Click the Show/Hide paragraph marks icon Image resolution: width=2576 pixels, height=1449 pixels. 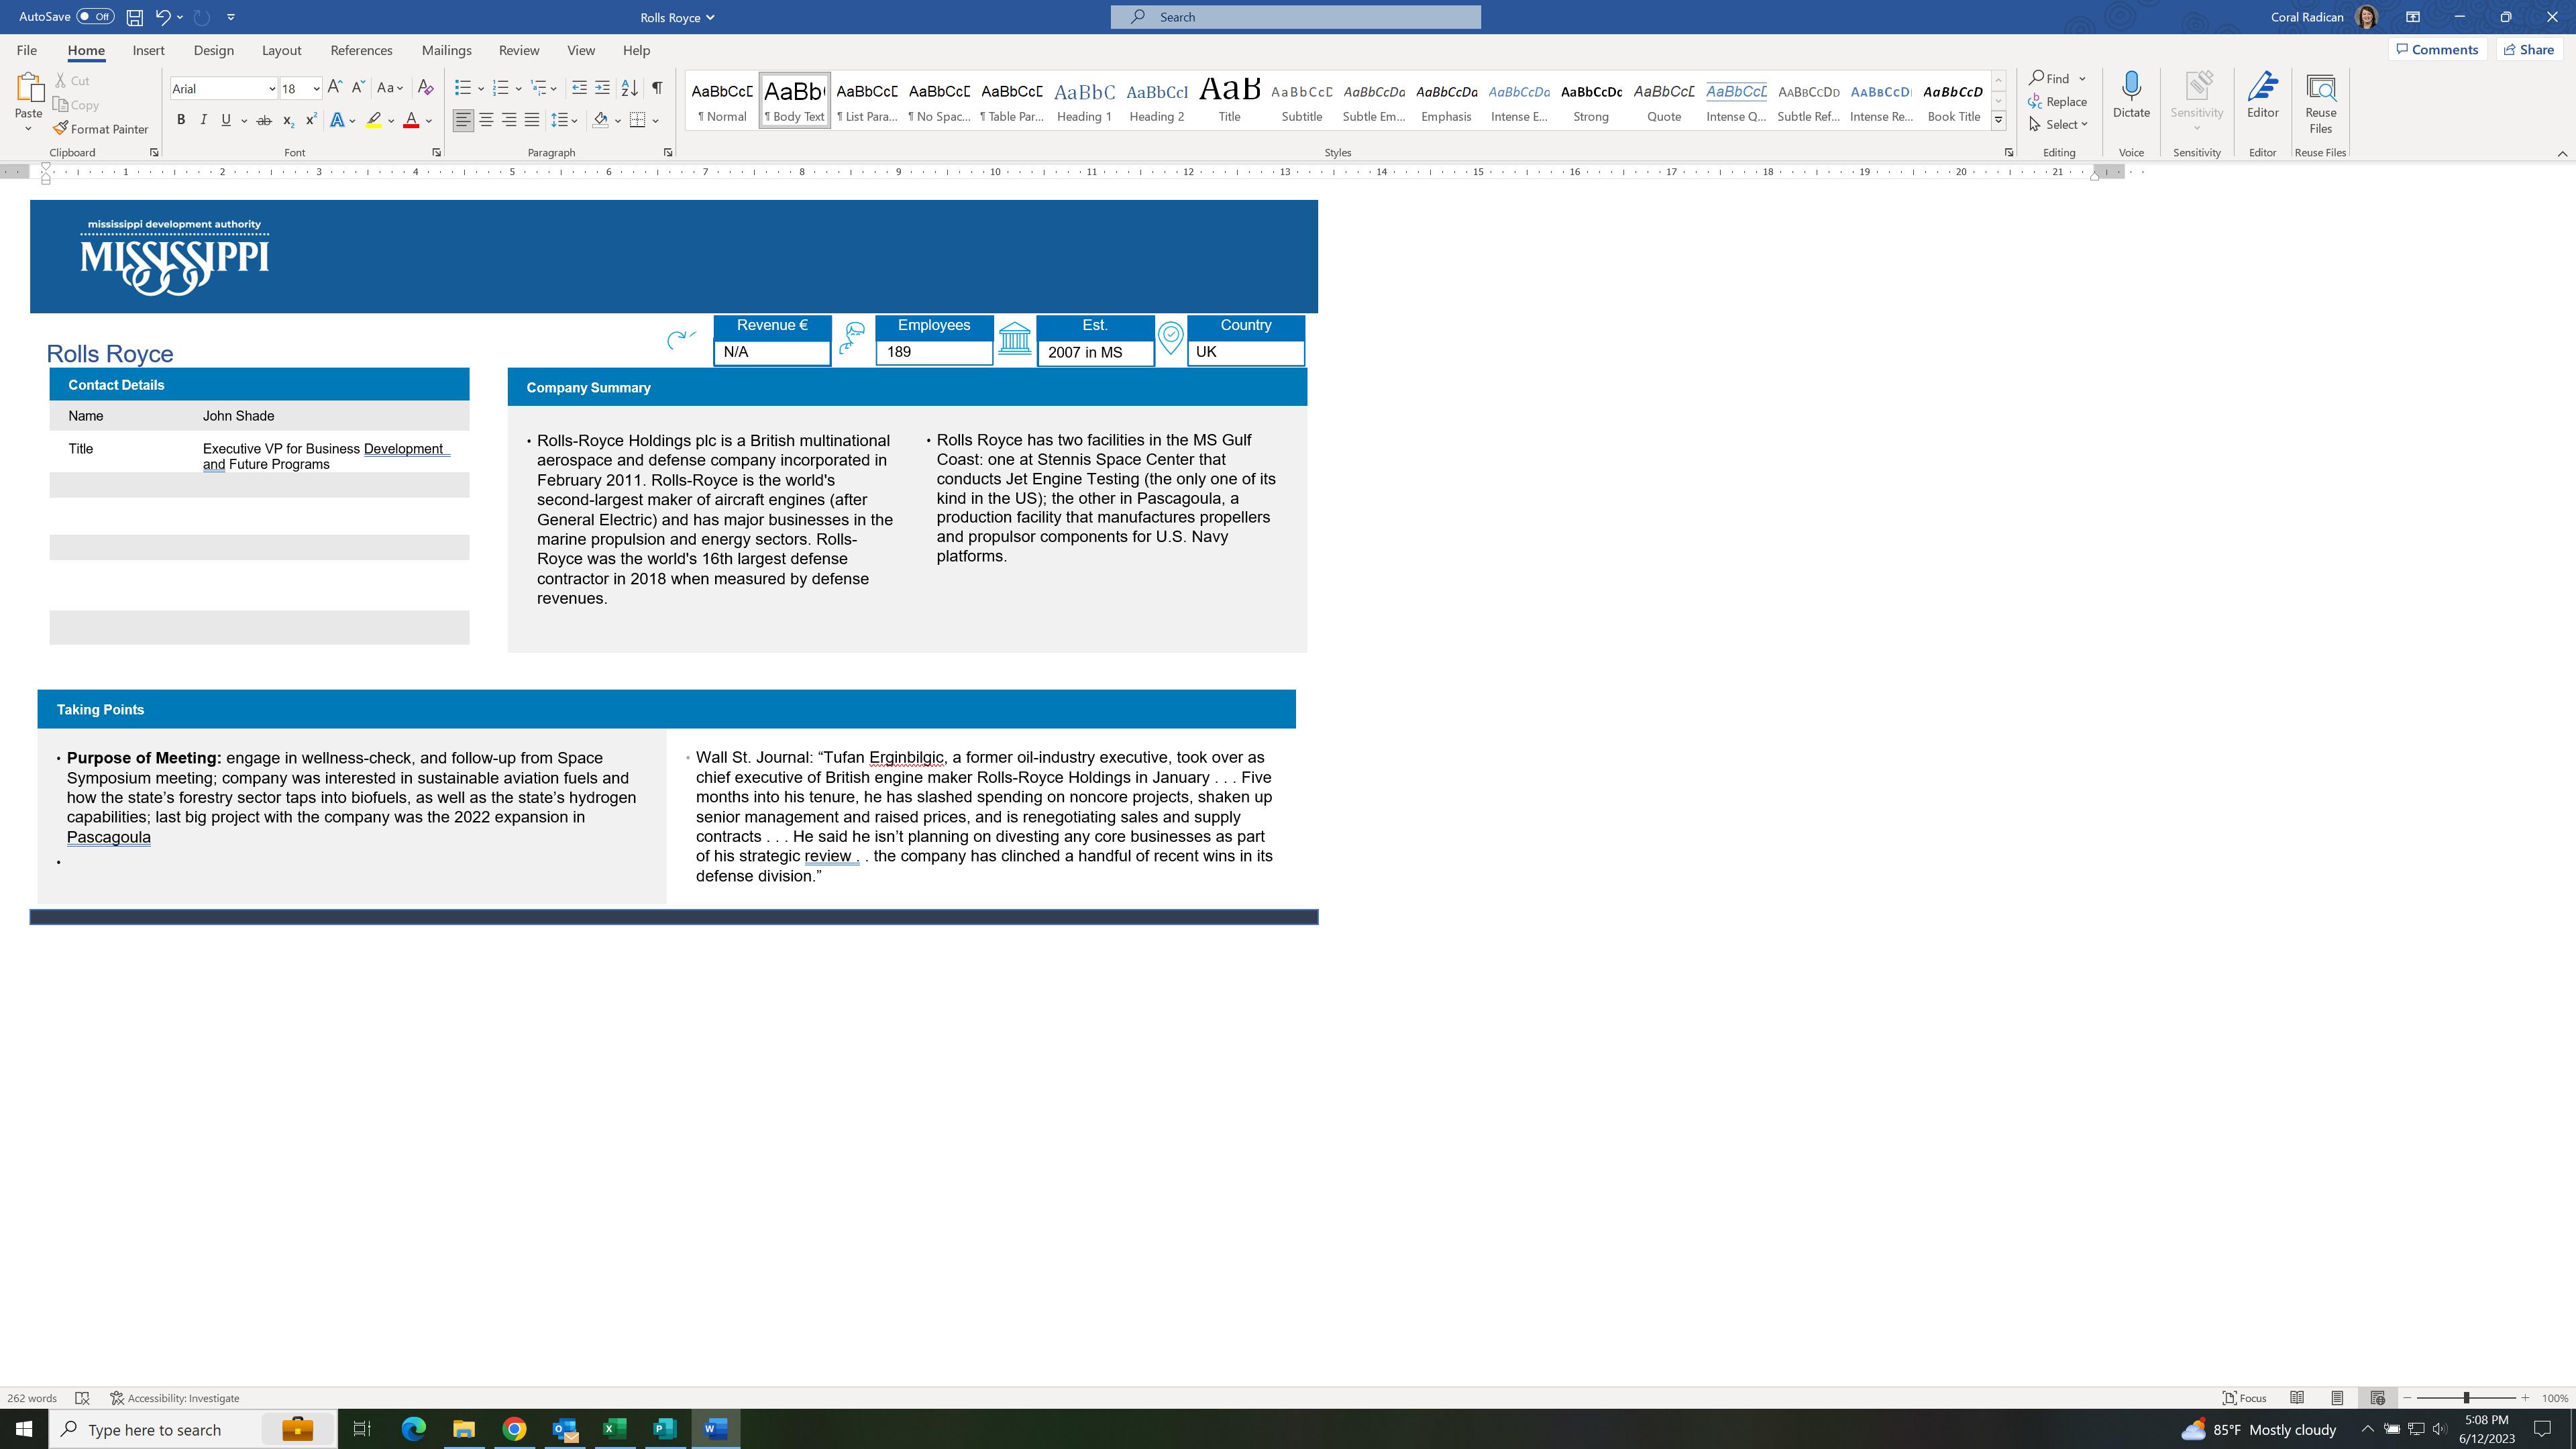[x=657, y=88]
